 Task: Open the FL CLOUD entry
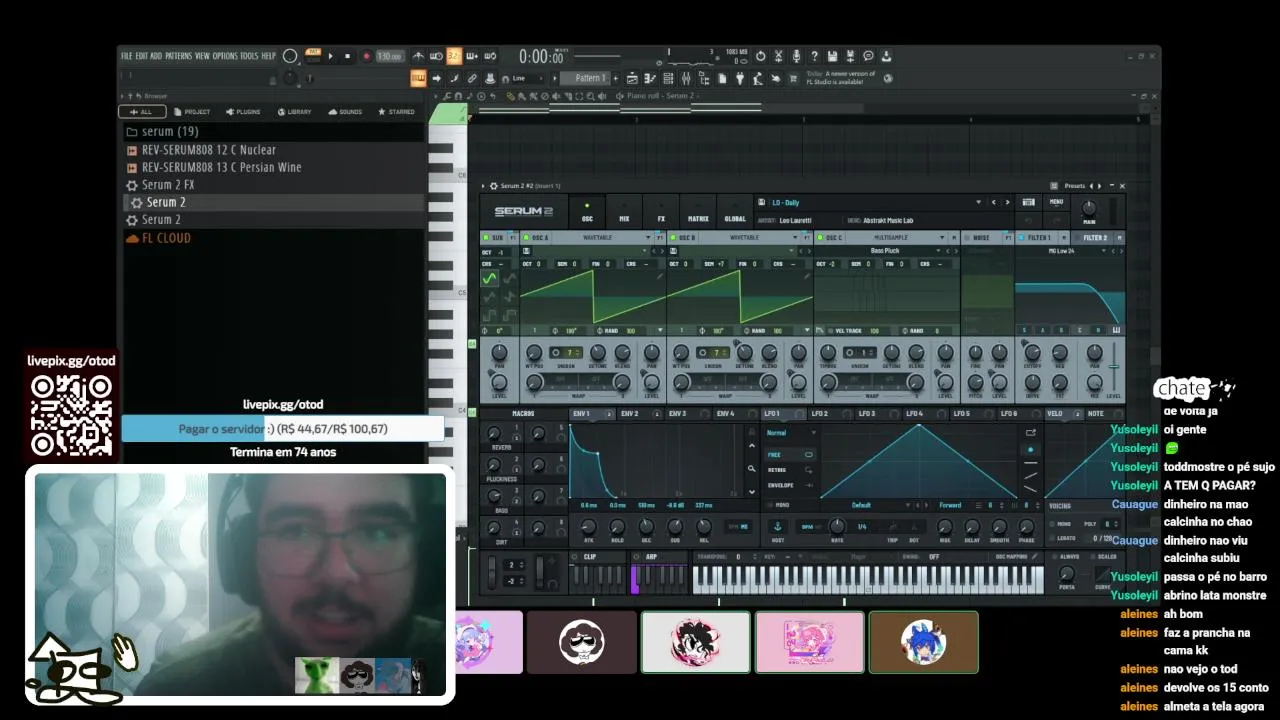click(272, 238)
